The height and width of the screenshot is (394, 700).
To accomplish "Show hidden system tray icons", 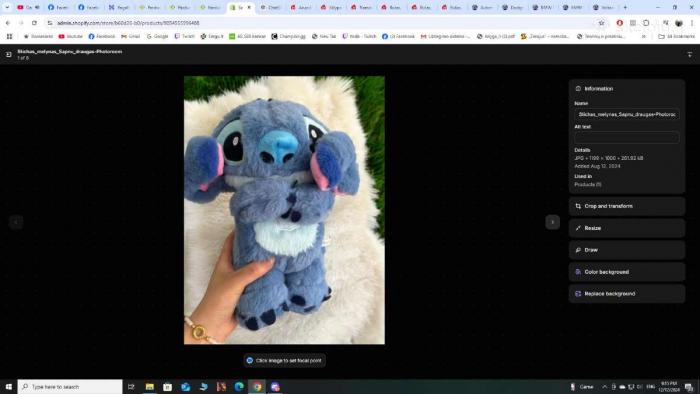I will (604, 387).
